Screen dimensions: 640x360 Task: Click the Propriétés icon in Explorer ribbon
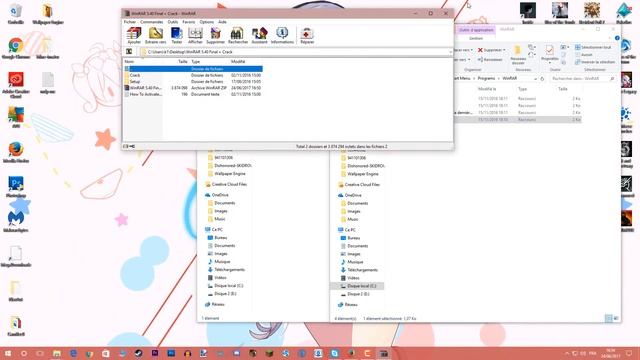(x=549, y=53)
